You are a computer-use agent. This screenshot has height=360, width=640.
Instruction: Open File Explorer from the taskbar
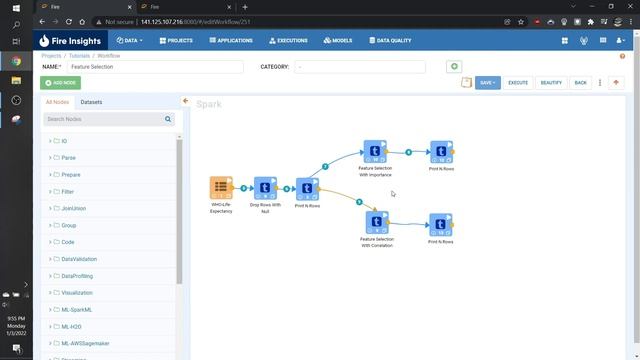click(x=16, y=80)
